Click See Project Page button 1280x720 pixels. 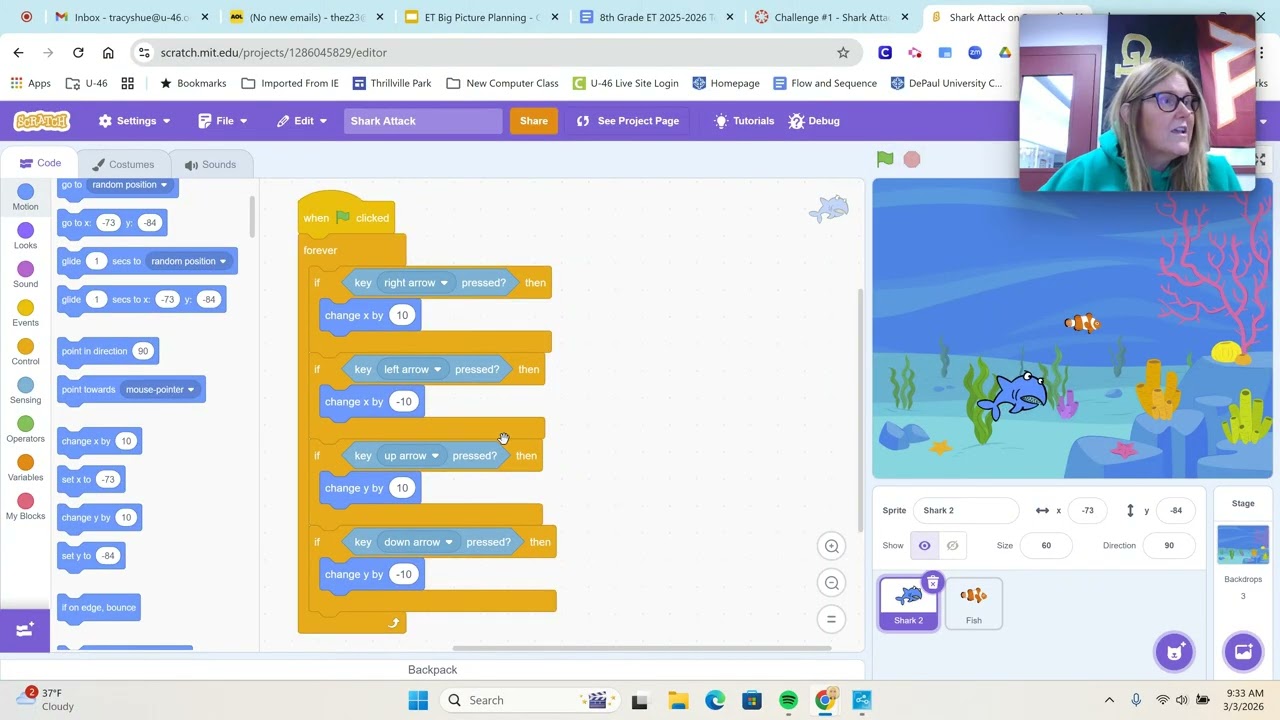(628, 121)
